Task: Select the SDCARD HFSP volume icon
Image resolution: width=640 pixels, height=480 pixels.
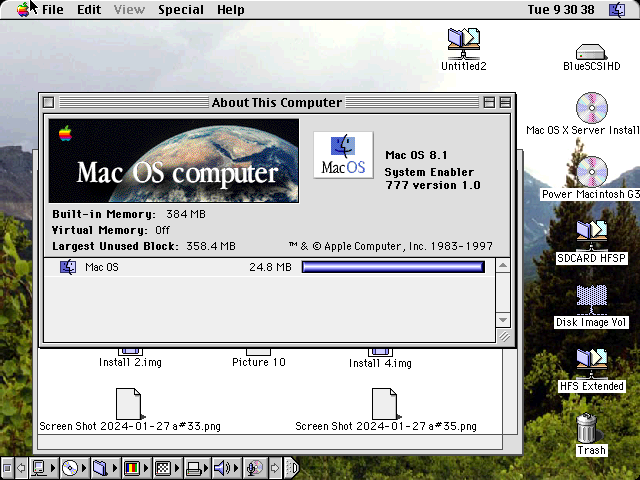Action: click(591, 236)
